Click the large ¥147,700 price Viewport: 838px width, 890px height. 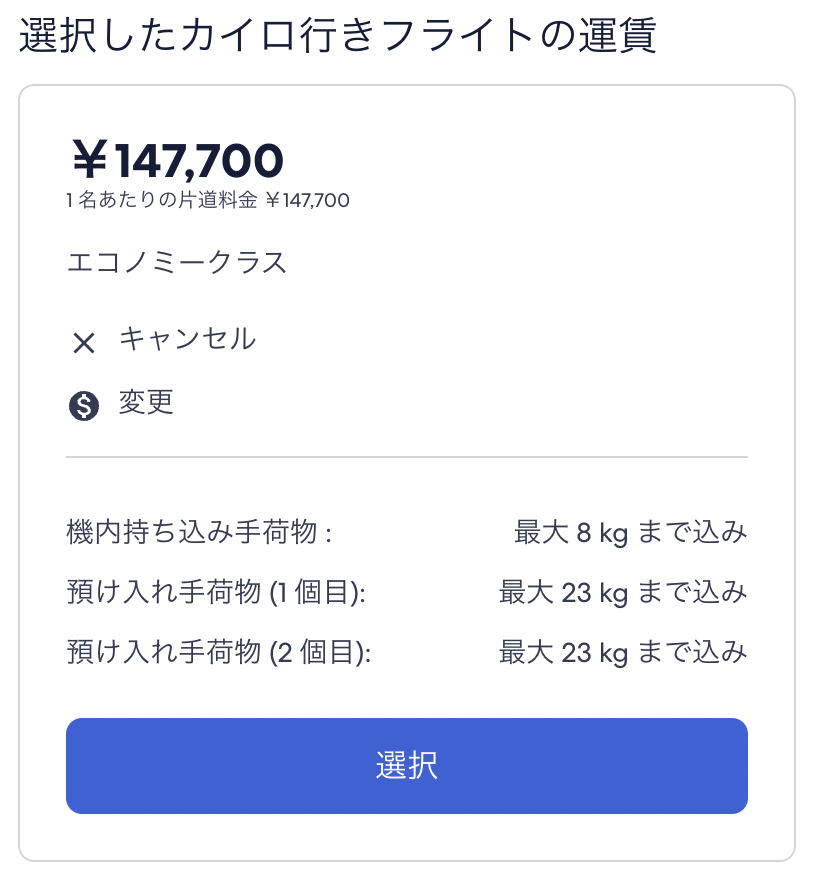(x=178, y=160)
